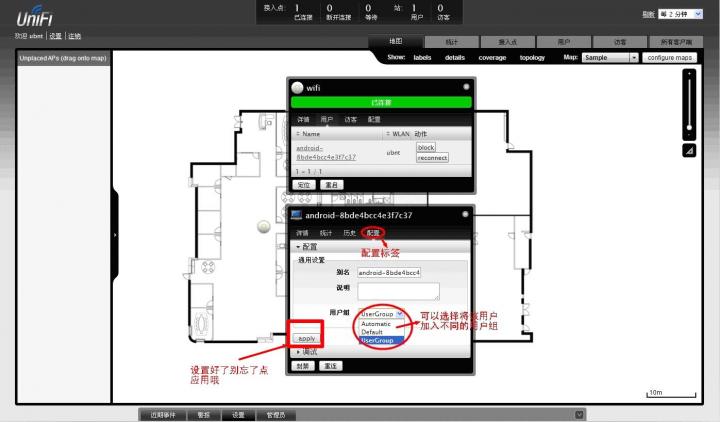720x422 pixels.
Task: Open the Map dropdown showing Sample
Action: click(610, 57)
